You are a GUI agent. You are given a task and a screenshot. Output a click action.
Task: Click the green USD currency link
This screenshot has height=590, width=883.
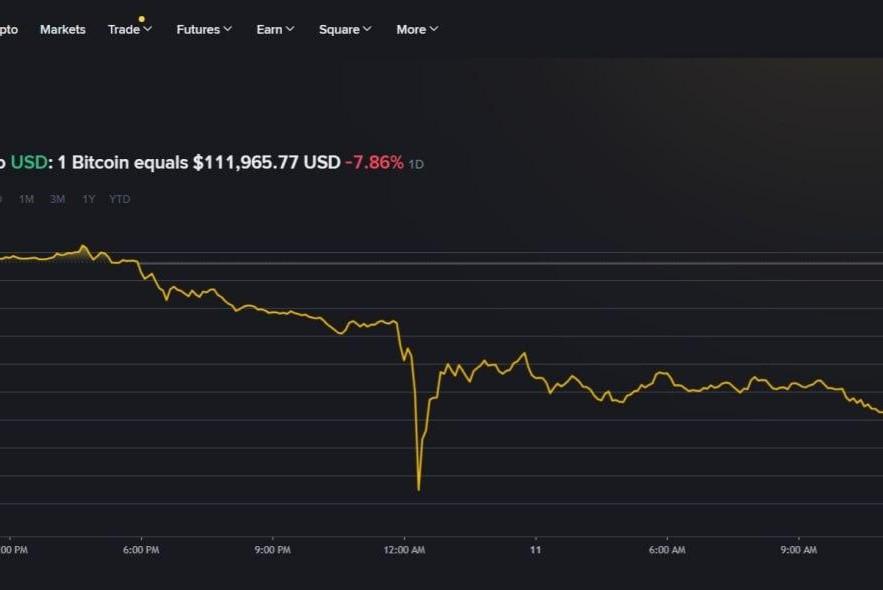click(x=29, y=162)
